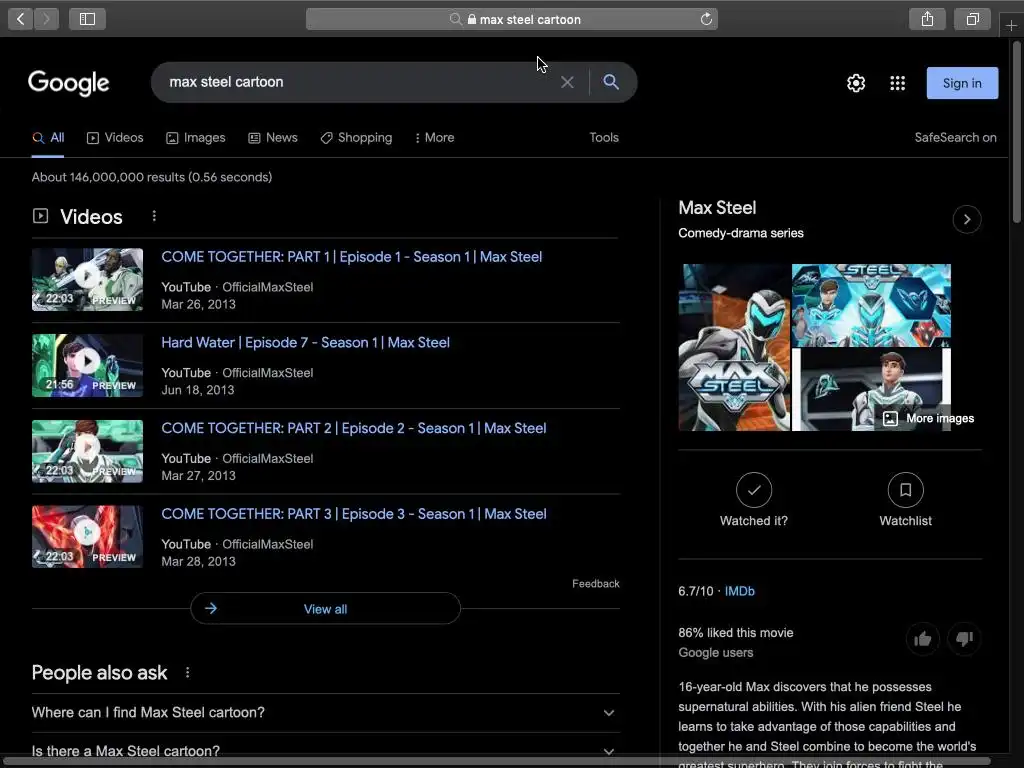The height and width of the screenshot is (768, 1024).
Task: Open the Google apps grid
Action: 897,83
